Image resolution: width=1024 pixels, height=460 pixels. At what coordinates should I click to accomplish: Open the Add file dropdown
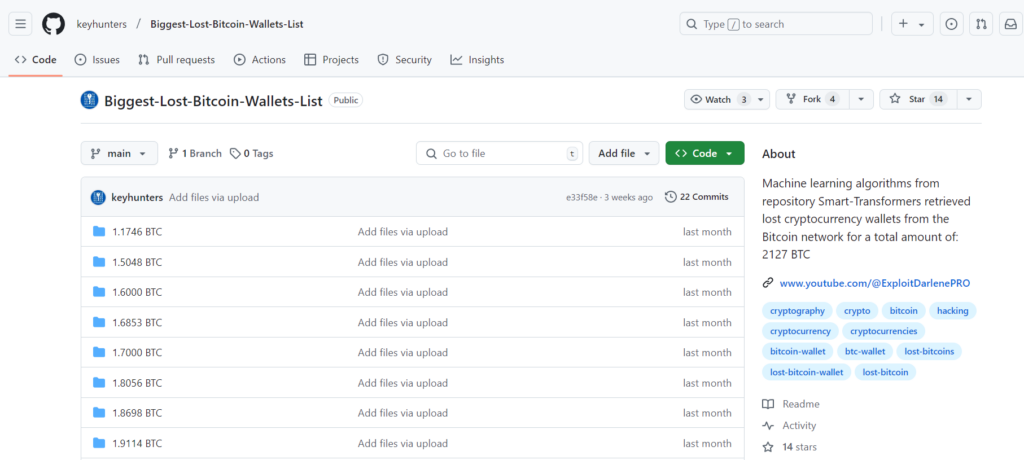(624, 154)
